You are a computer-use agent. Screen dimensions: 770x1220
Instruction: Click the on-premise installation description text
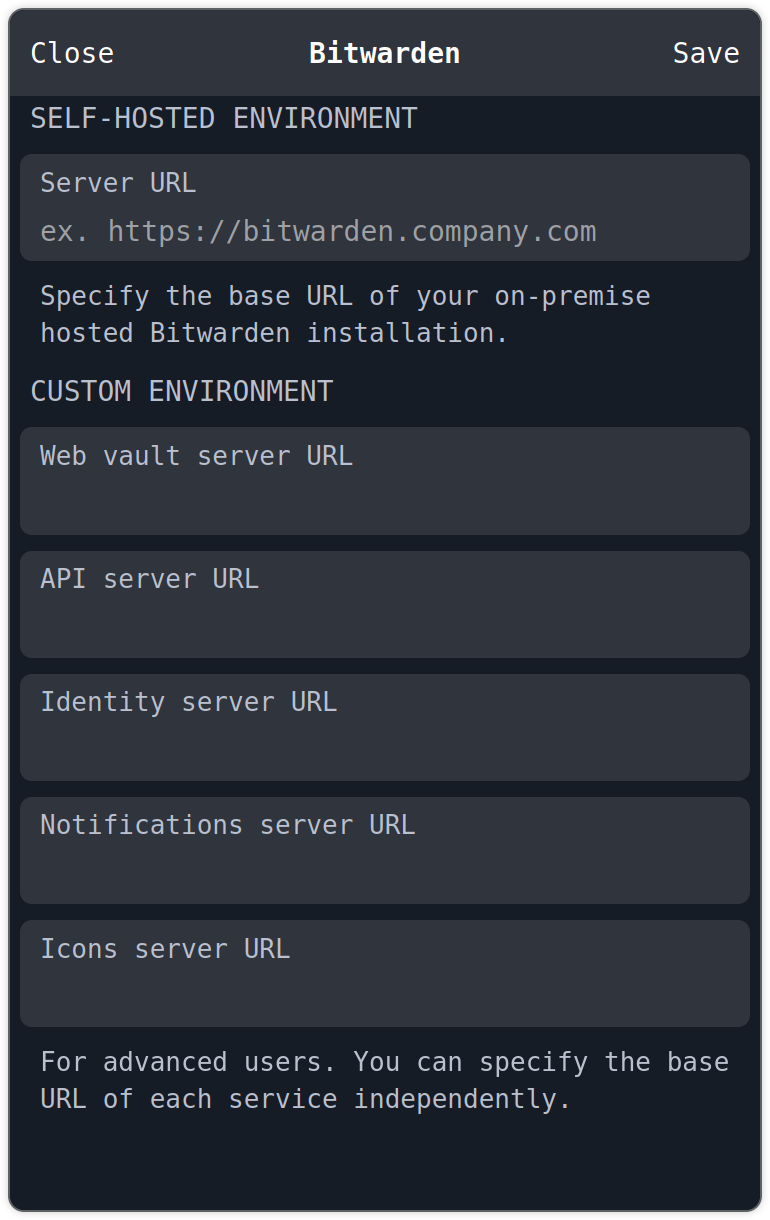click(345, 313)
